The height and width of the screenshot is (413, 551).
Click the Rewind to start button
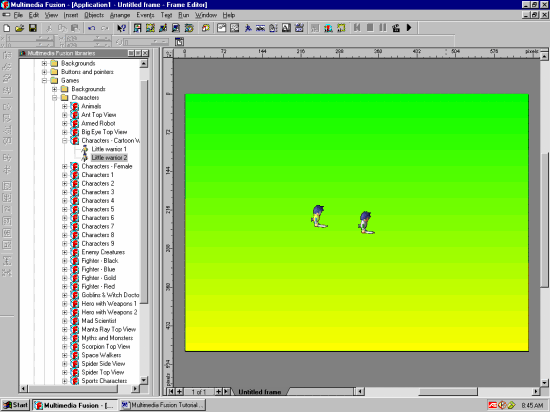click(x=357, y=27)
